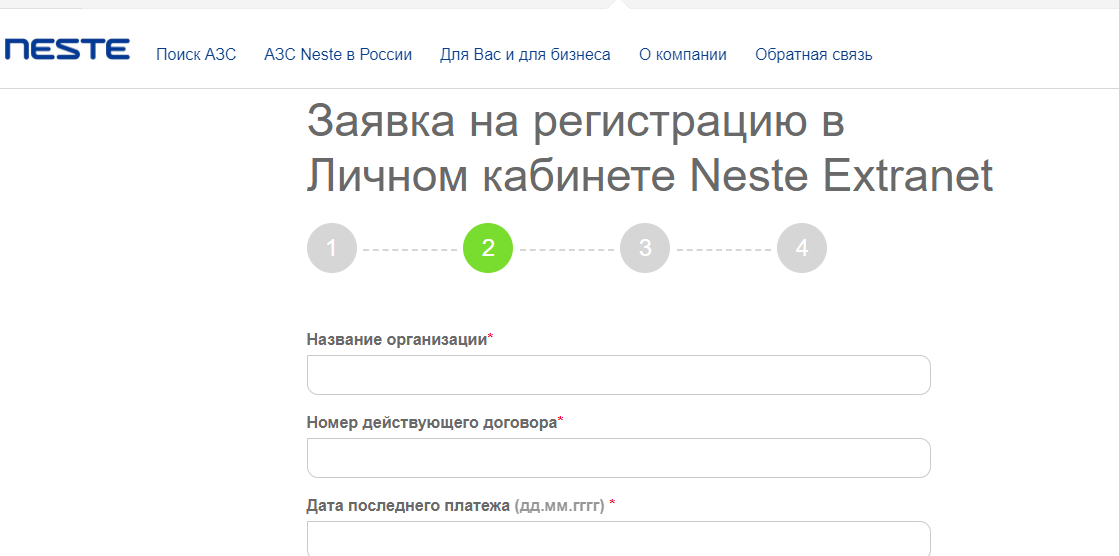
Task: Select step 1 circle in progress
Action: (x=332, y=248)
